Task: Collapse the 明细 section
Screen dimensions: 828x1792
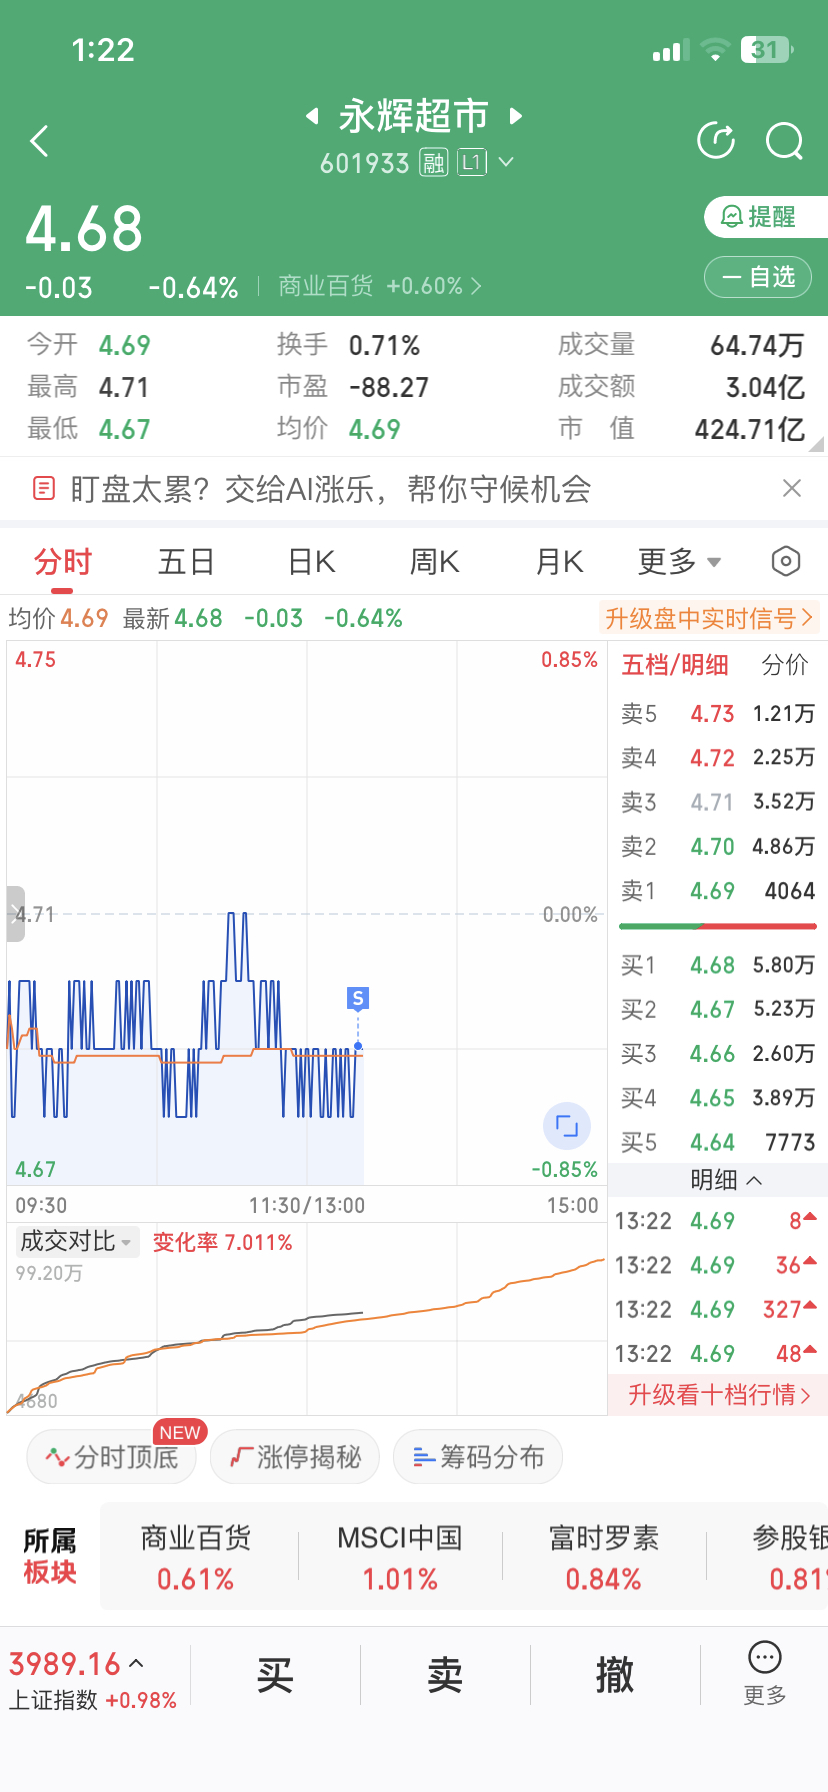Action: [x=726, y=1181]
